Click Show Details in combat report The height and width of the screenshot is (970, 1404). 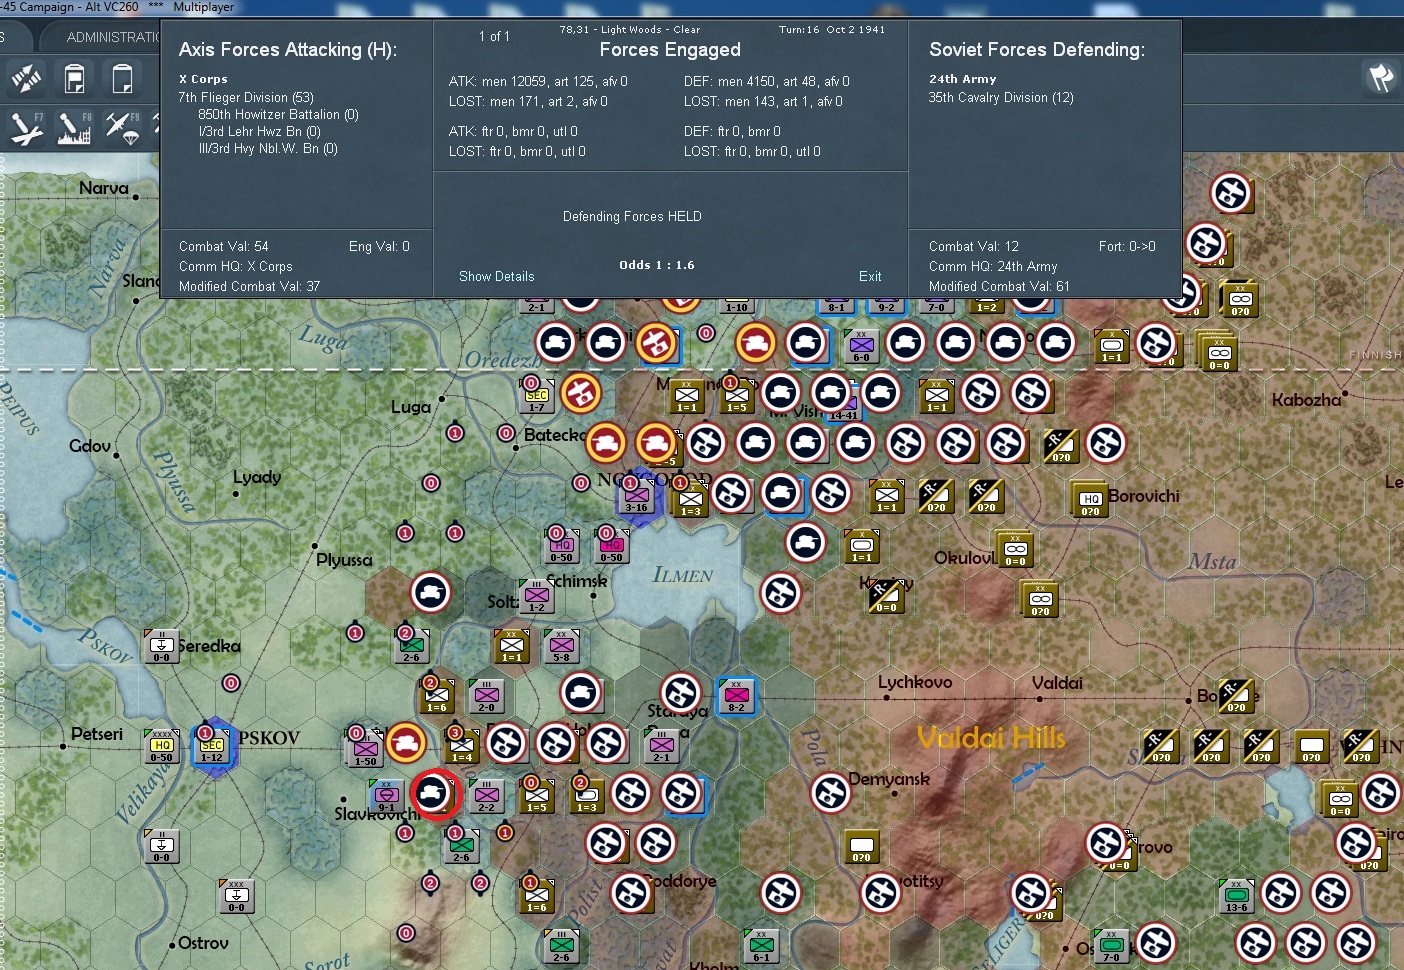point(497,276)
